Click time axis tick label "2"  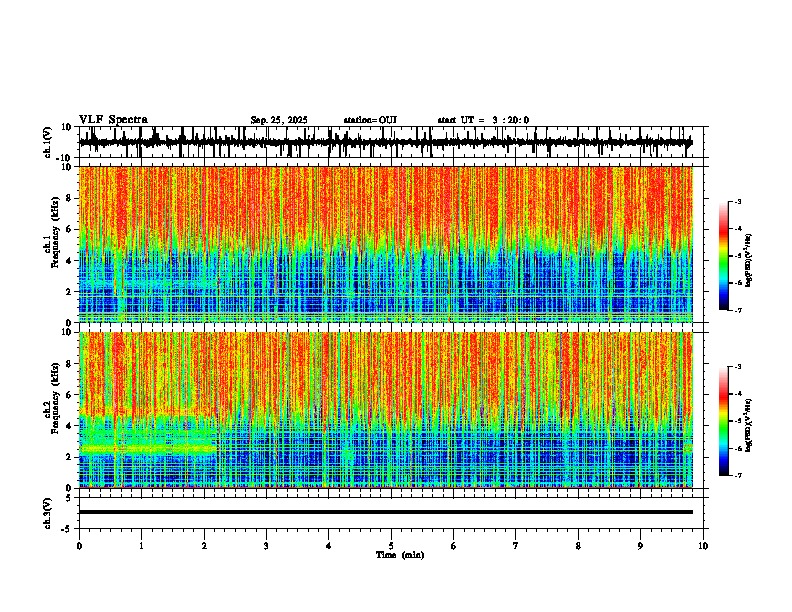tap(204, 546)
